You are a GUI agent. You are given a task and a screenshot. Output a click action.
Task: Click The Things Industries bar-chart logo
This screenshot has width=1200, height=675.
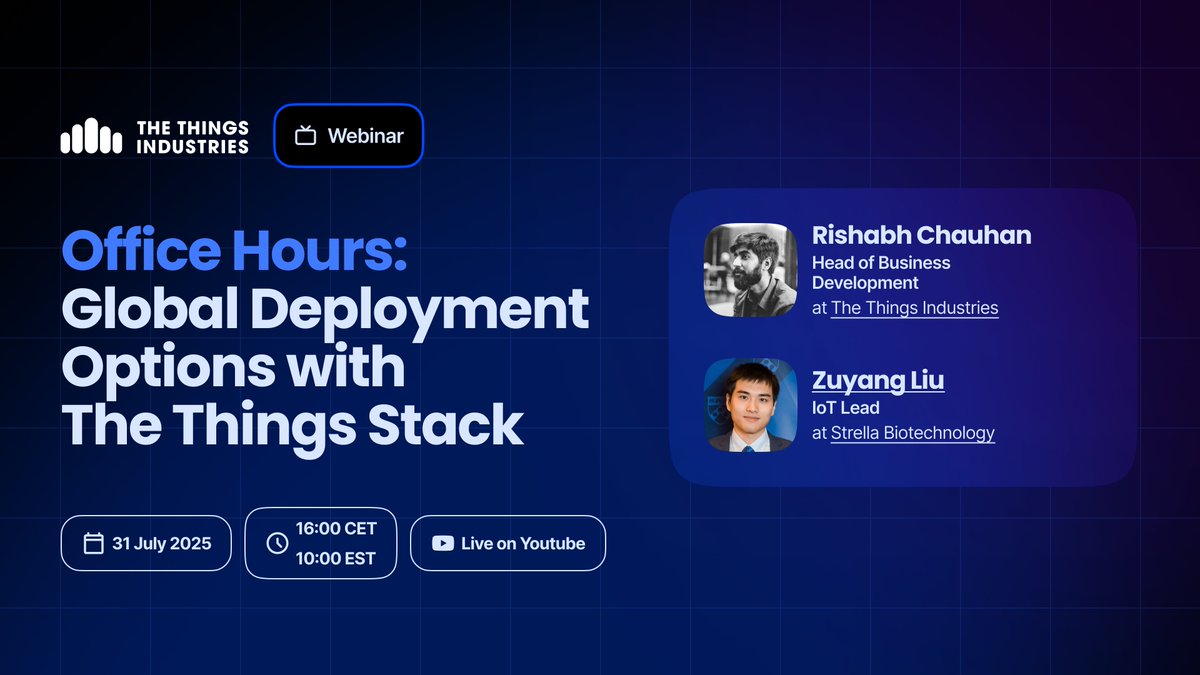[92, 136]
